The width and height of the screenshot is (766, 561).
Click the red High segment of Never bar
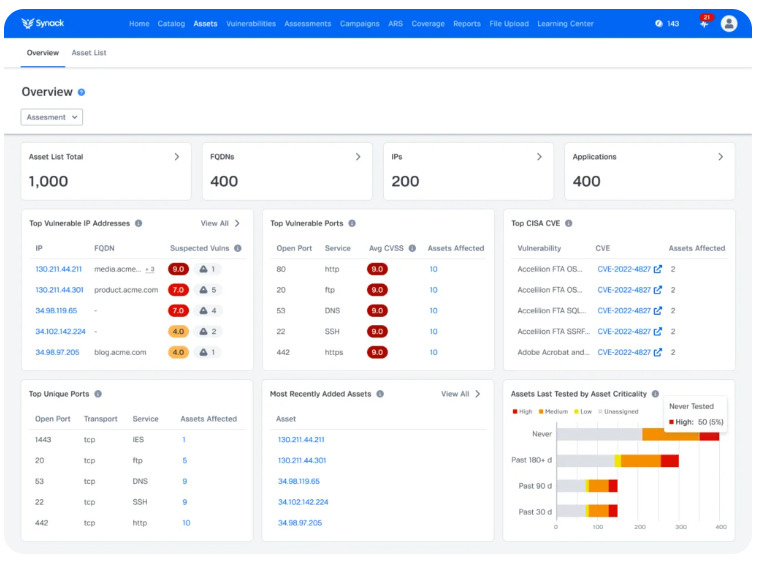[x=709, y=435]
